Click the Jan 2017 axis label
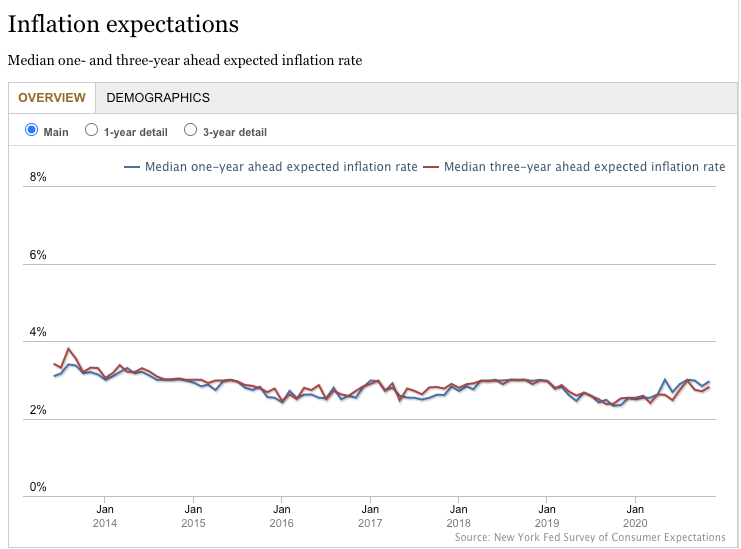741x549 pixels. click(369, 515)
